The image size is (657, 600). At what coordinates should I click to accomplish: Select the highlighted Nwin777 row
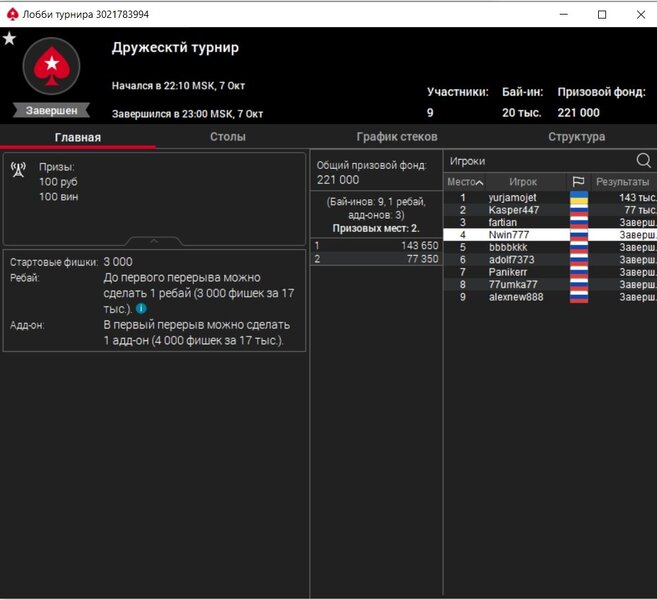[x=550, y=234]
